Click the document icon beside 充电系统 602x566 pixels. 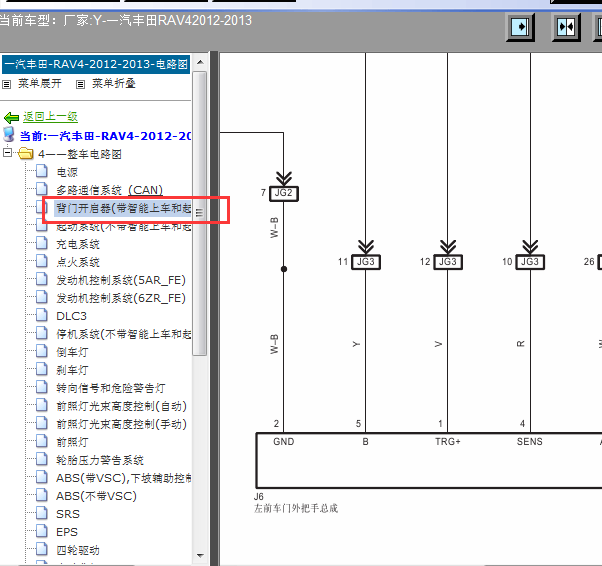coord(42,243)
